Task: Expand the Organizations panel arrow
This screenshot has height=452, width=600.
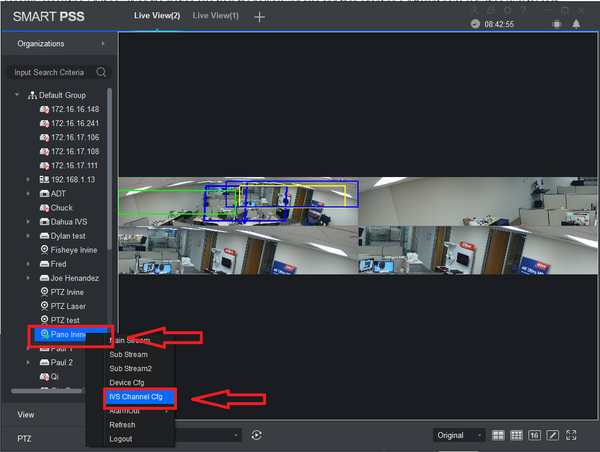Action: pos(103,44)
